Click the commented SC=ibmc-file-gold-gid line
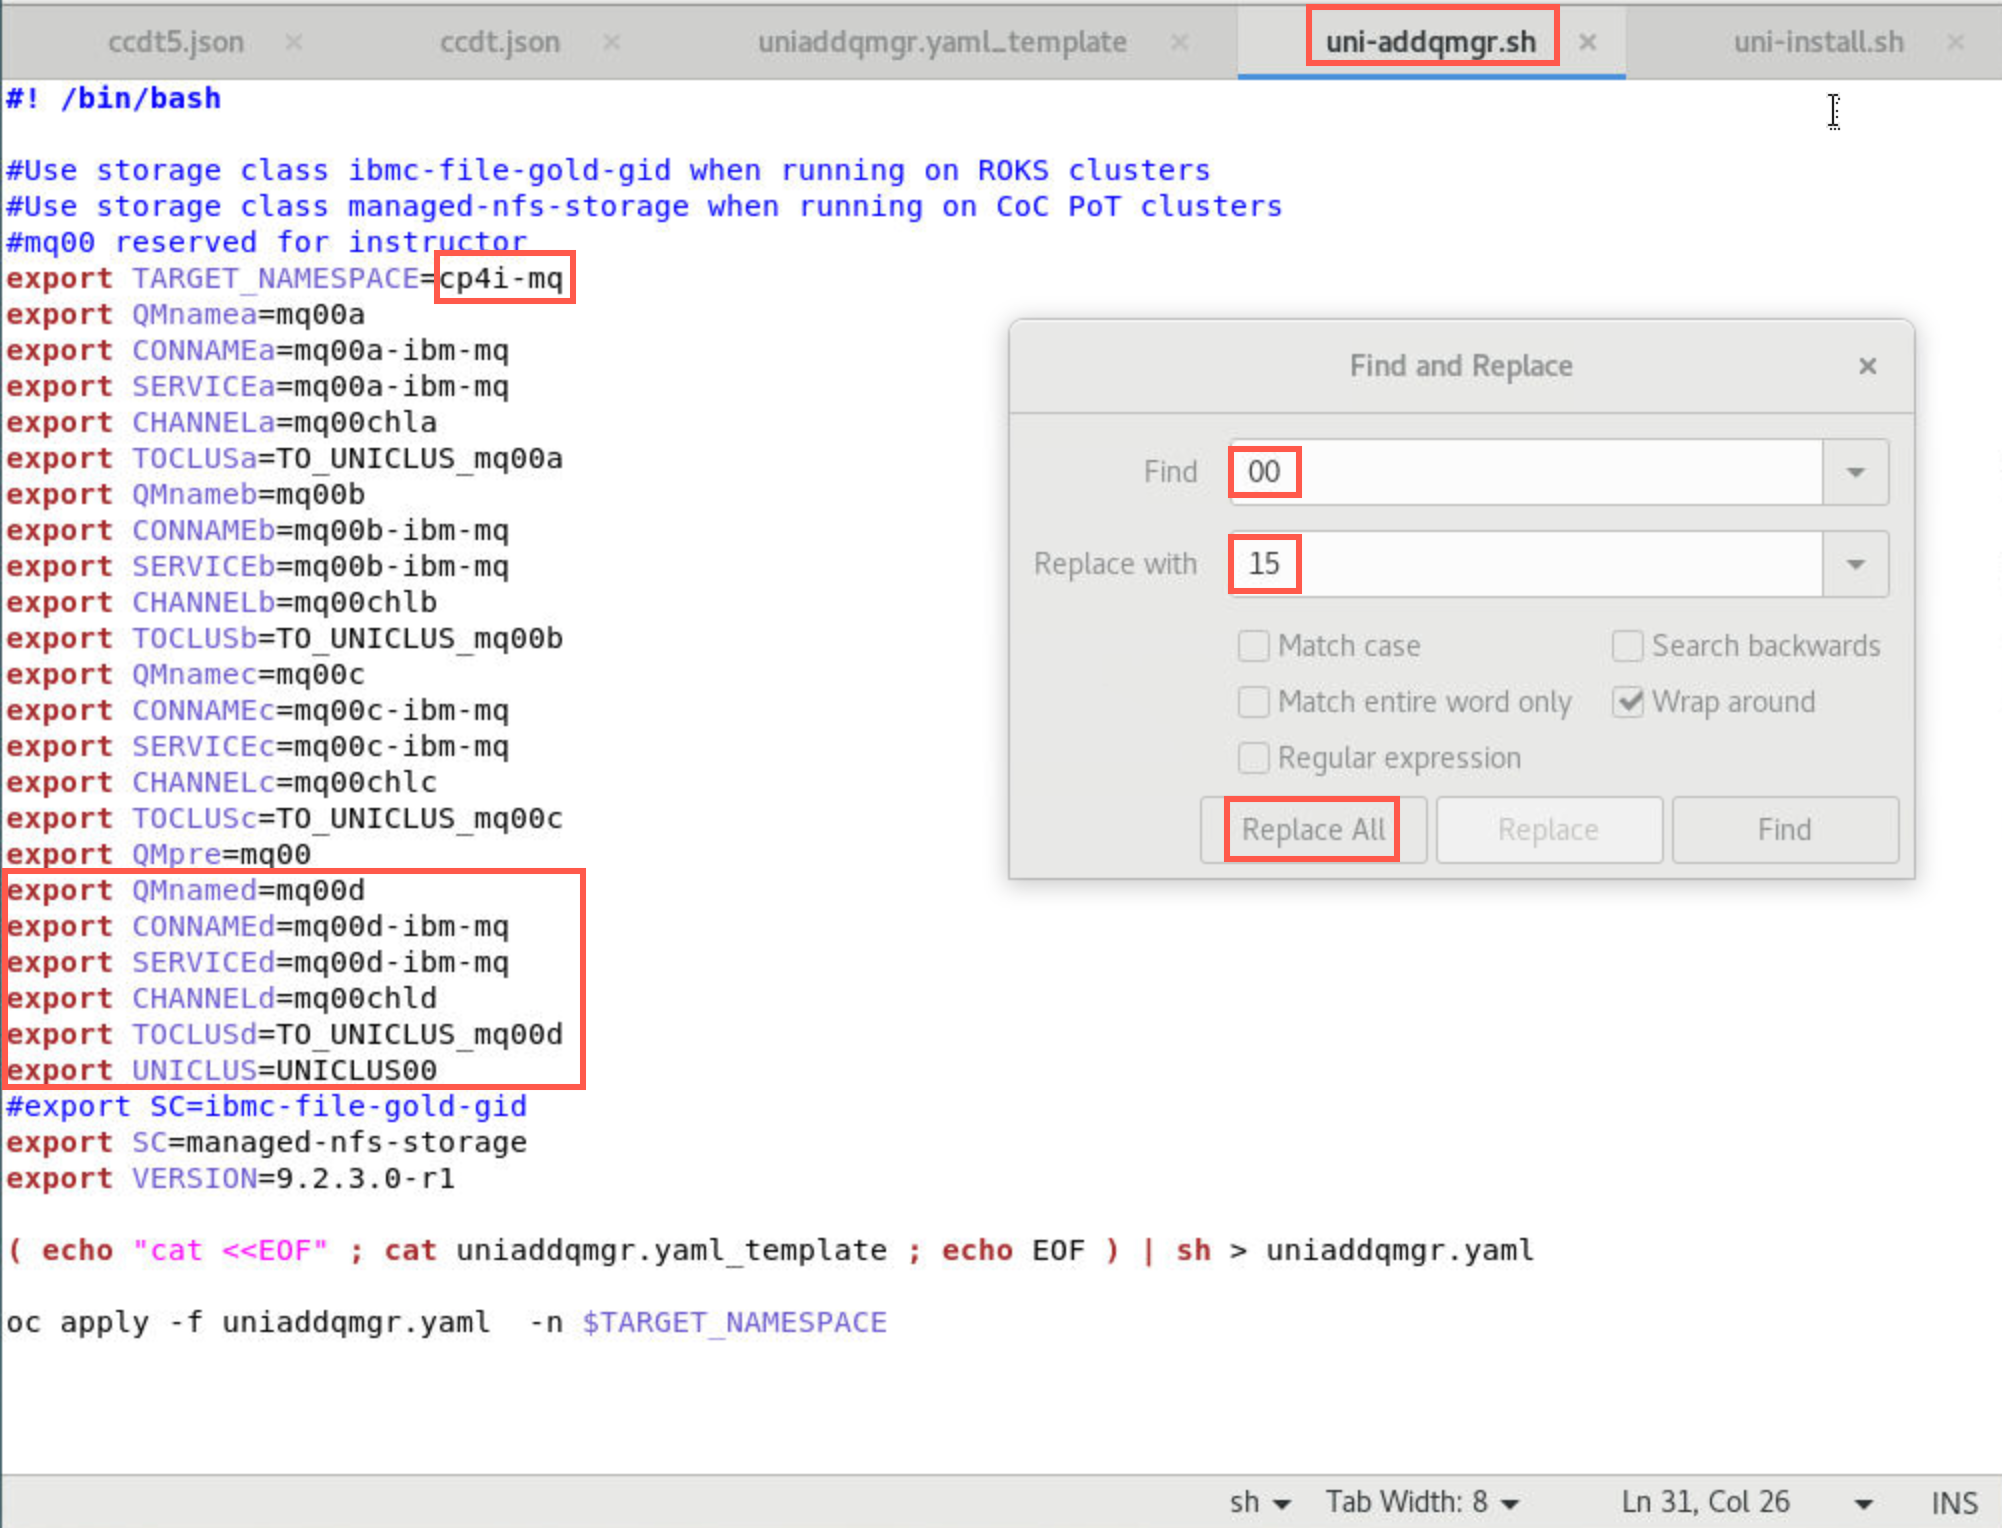Viewport: 2002px width, 1528px height. 266,1106
